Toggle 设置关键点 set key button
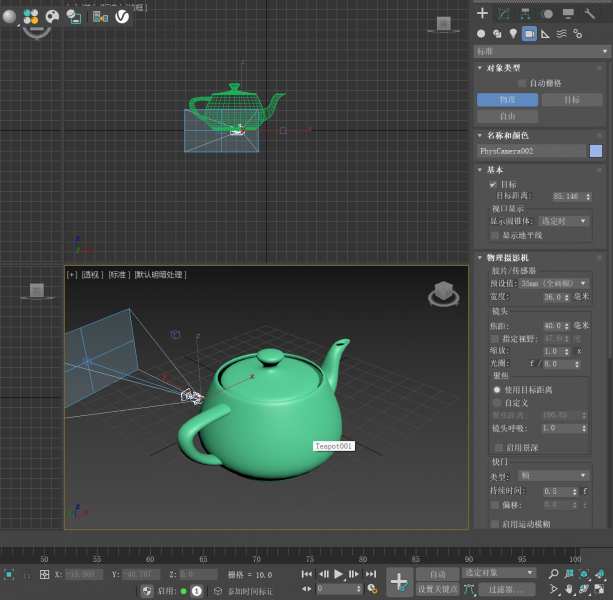This screenshot has height=600, width=613. click(x=437, y=589)
